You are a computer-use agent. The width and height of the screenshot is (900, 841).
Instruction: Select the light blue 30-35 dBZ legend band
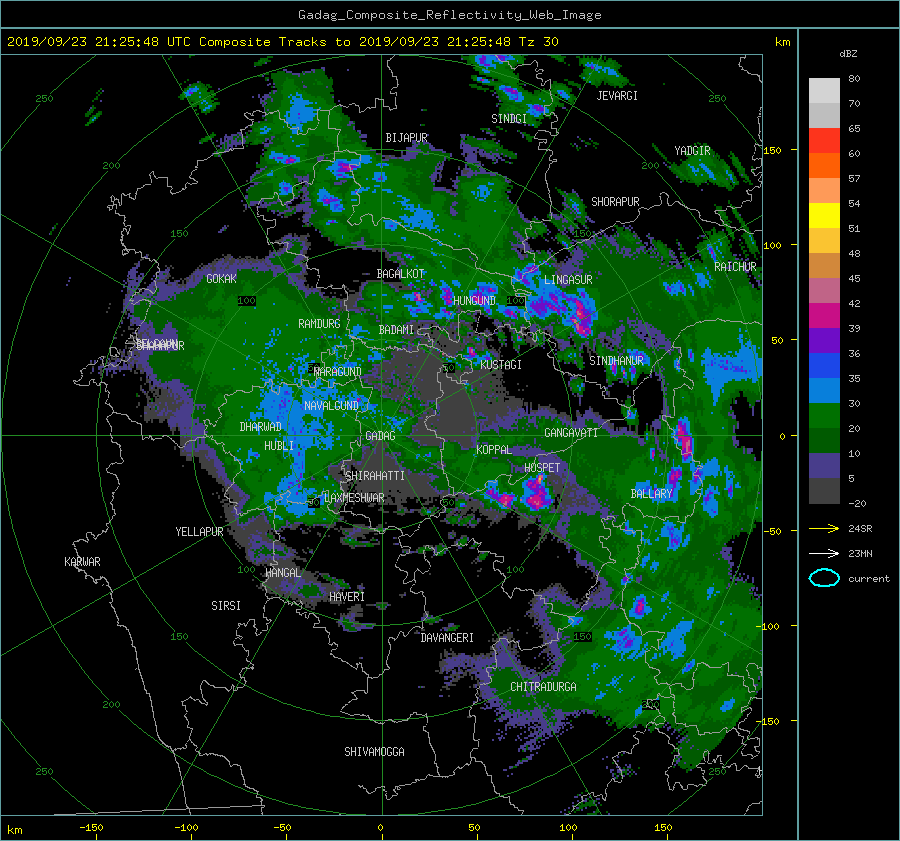click(824, 390)
